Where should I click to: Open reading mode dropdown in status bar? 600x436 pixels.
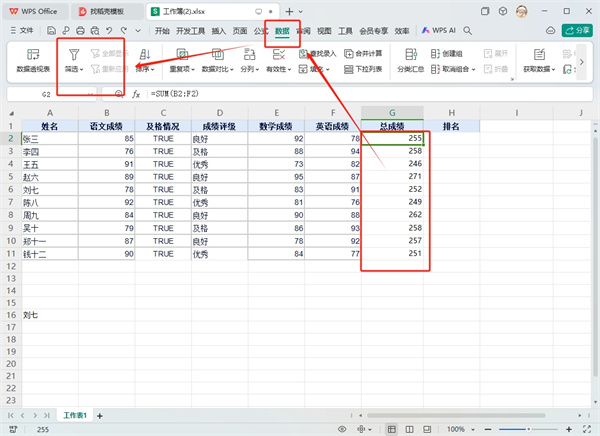(x=370, y=429)
